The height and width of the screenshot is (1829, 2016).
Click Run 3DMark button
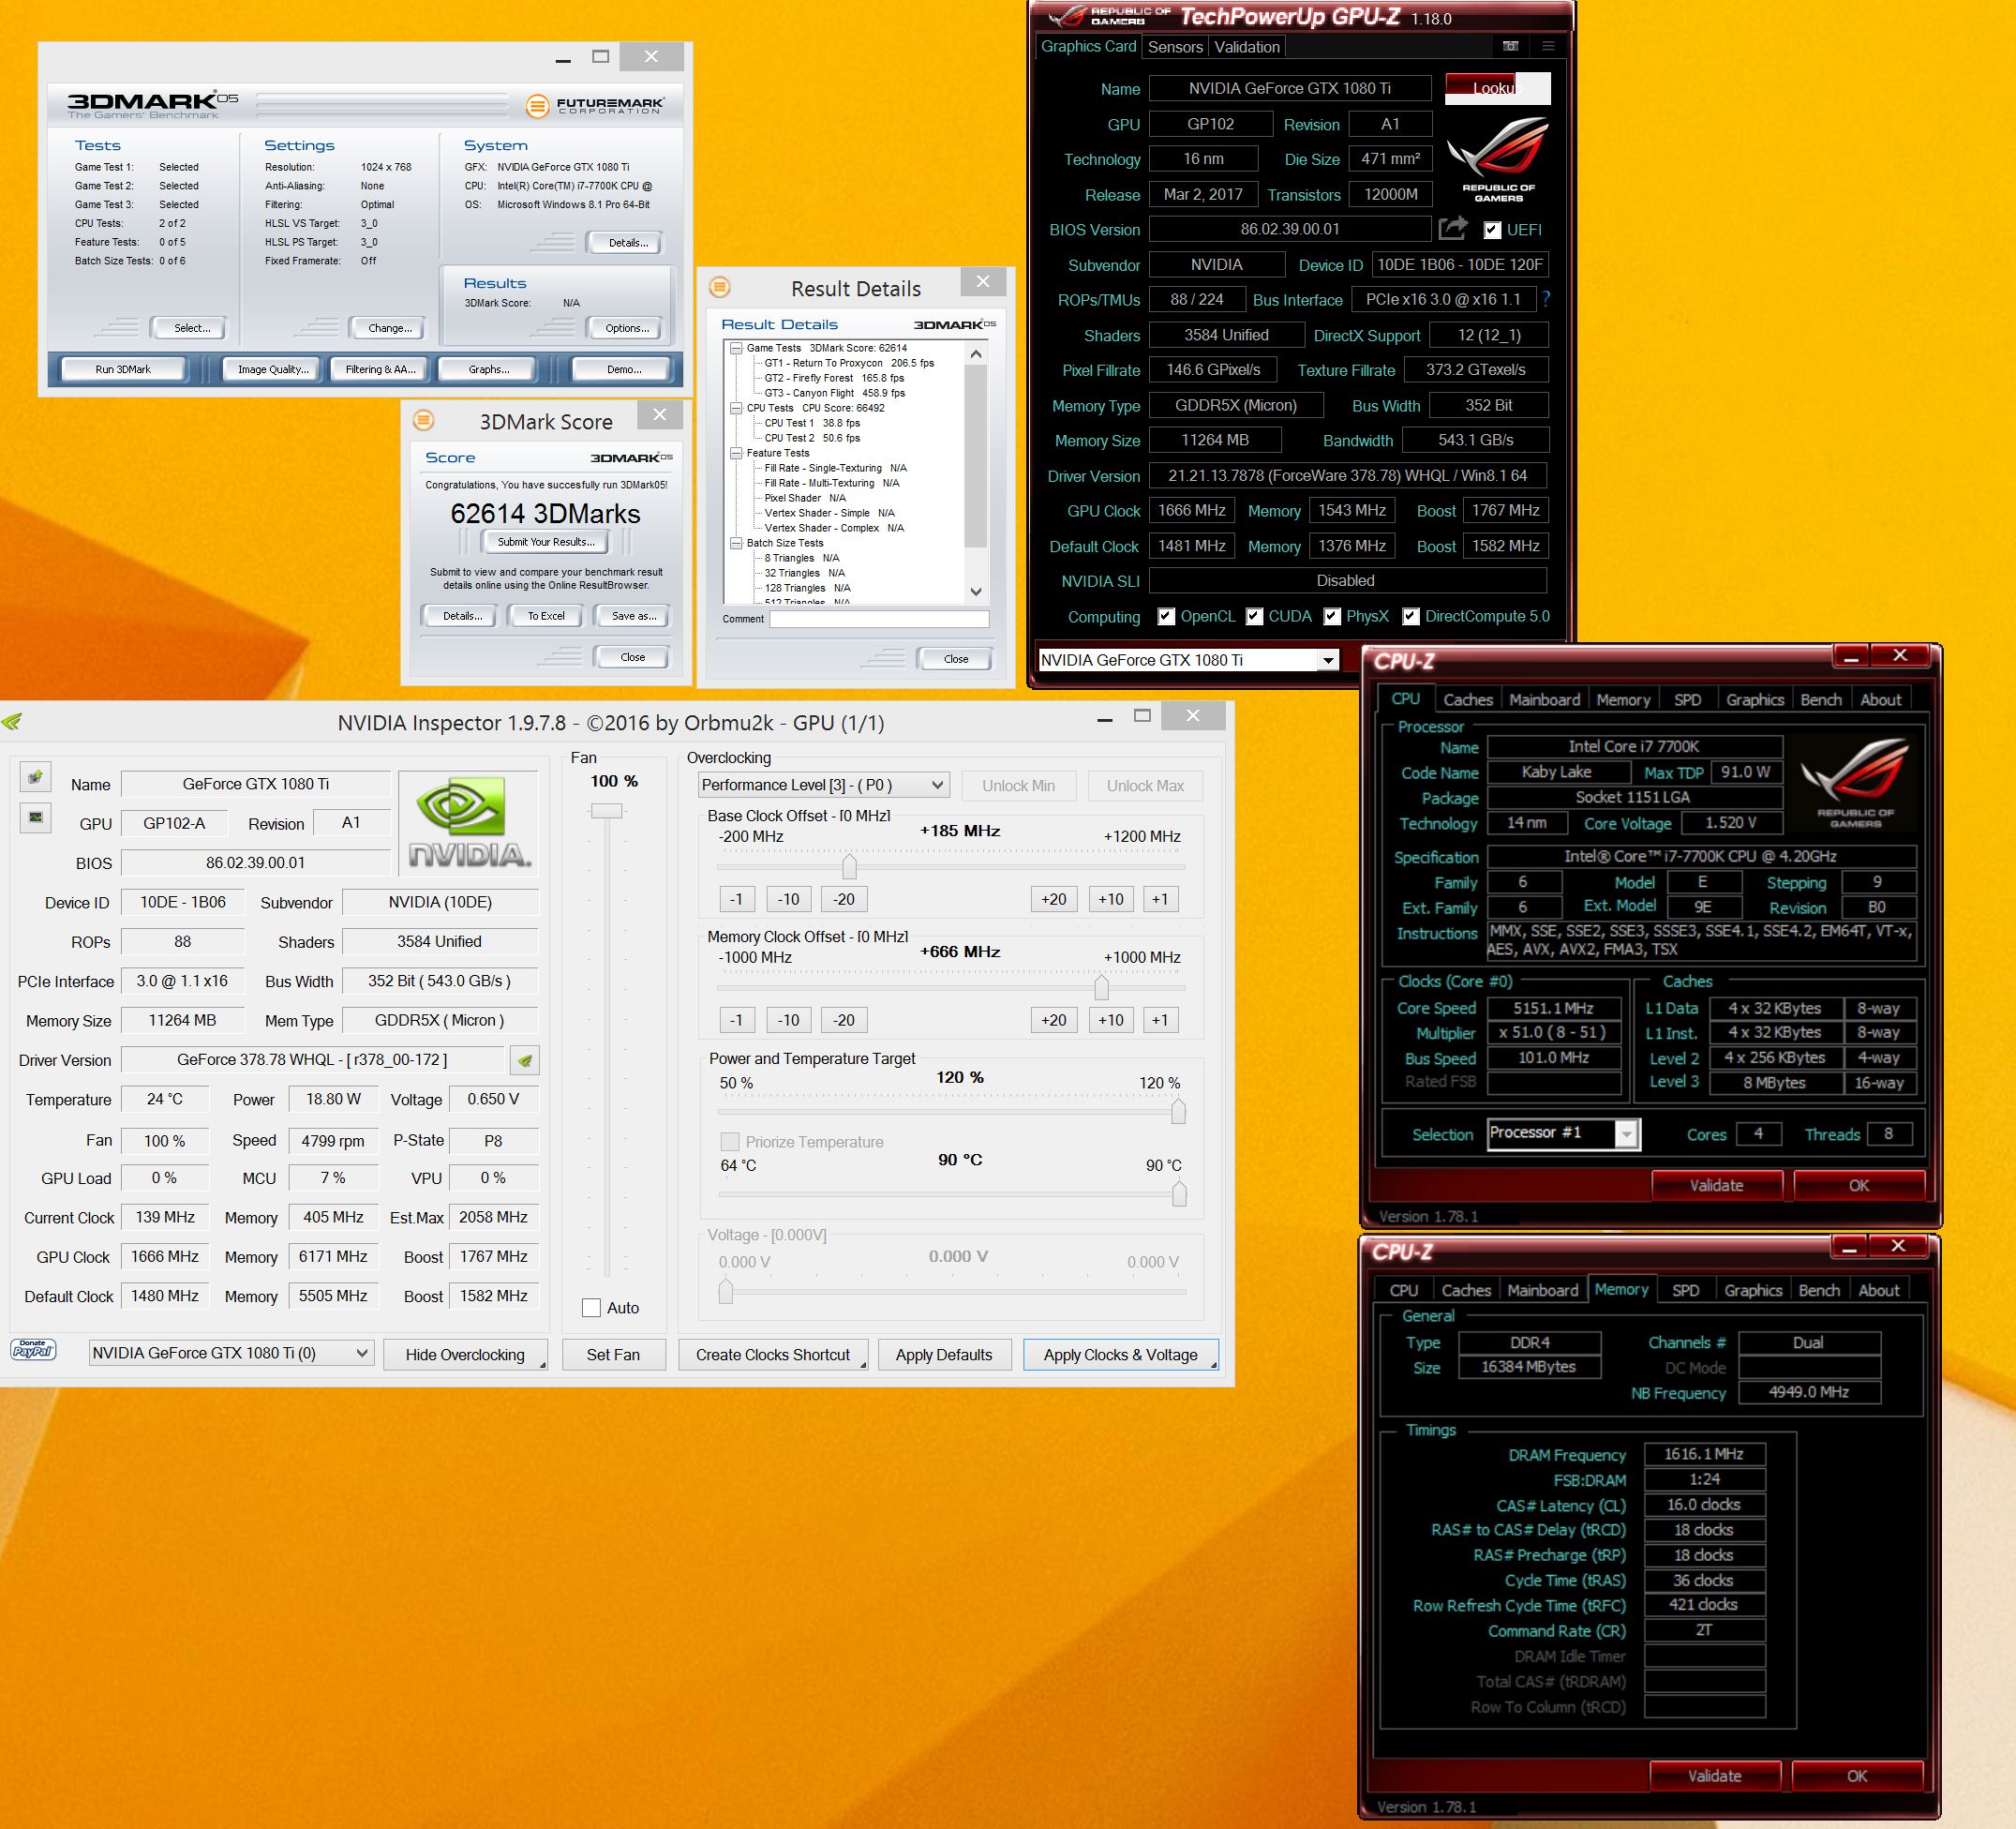coord(123,369)
